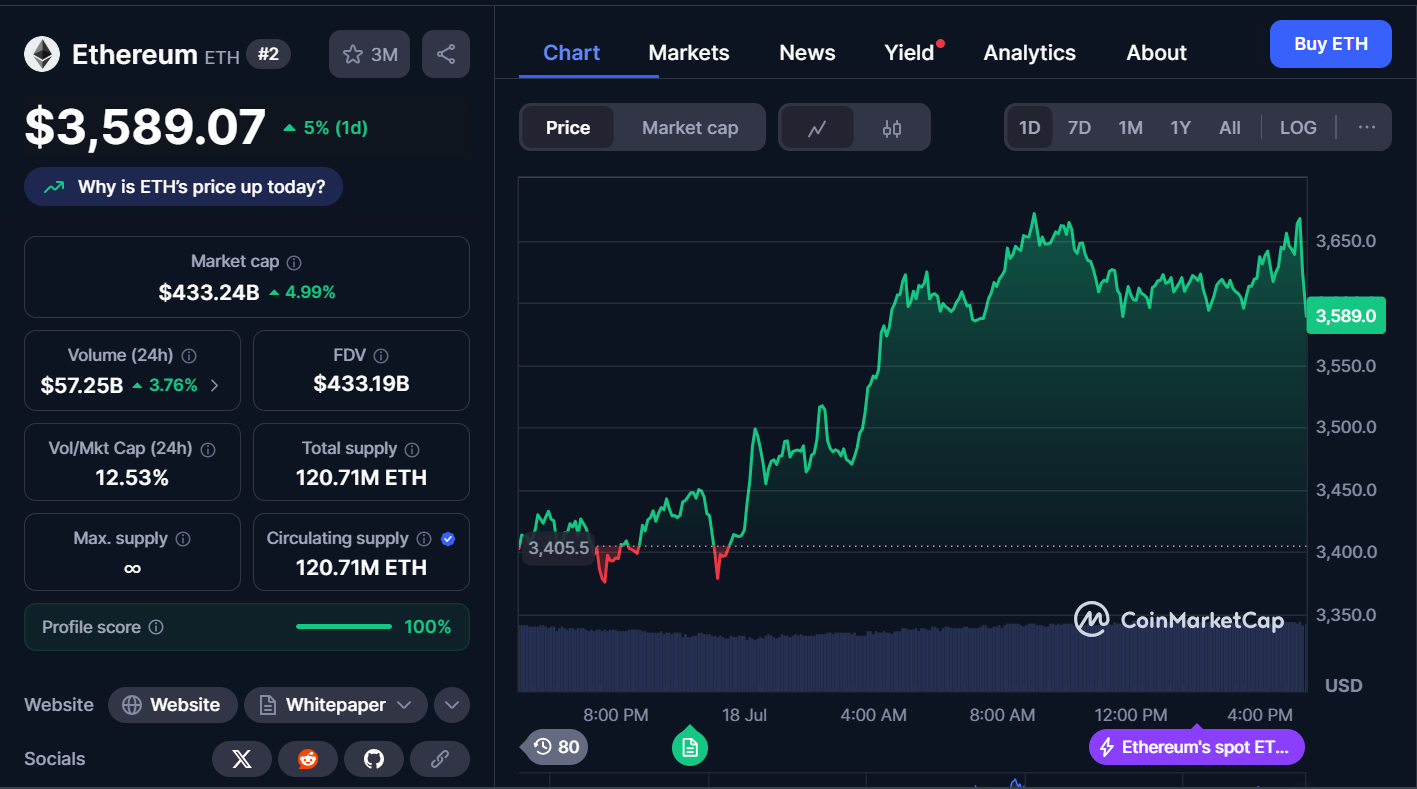
Task: Set chart range to 1D
Action: click(1029, 128)
